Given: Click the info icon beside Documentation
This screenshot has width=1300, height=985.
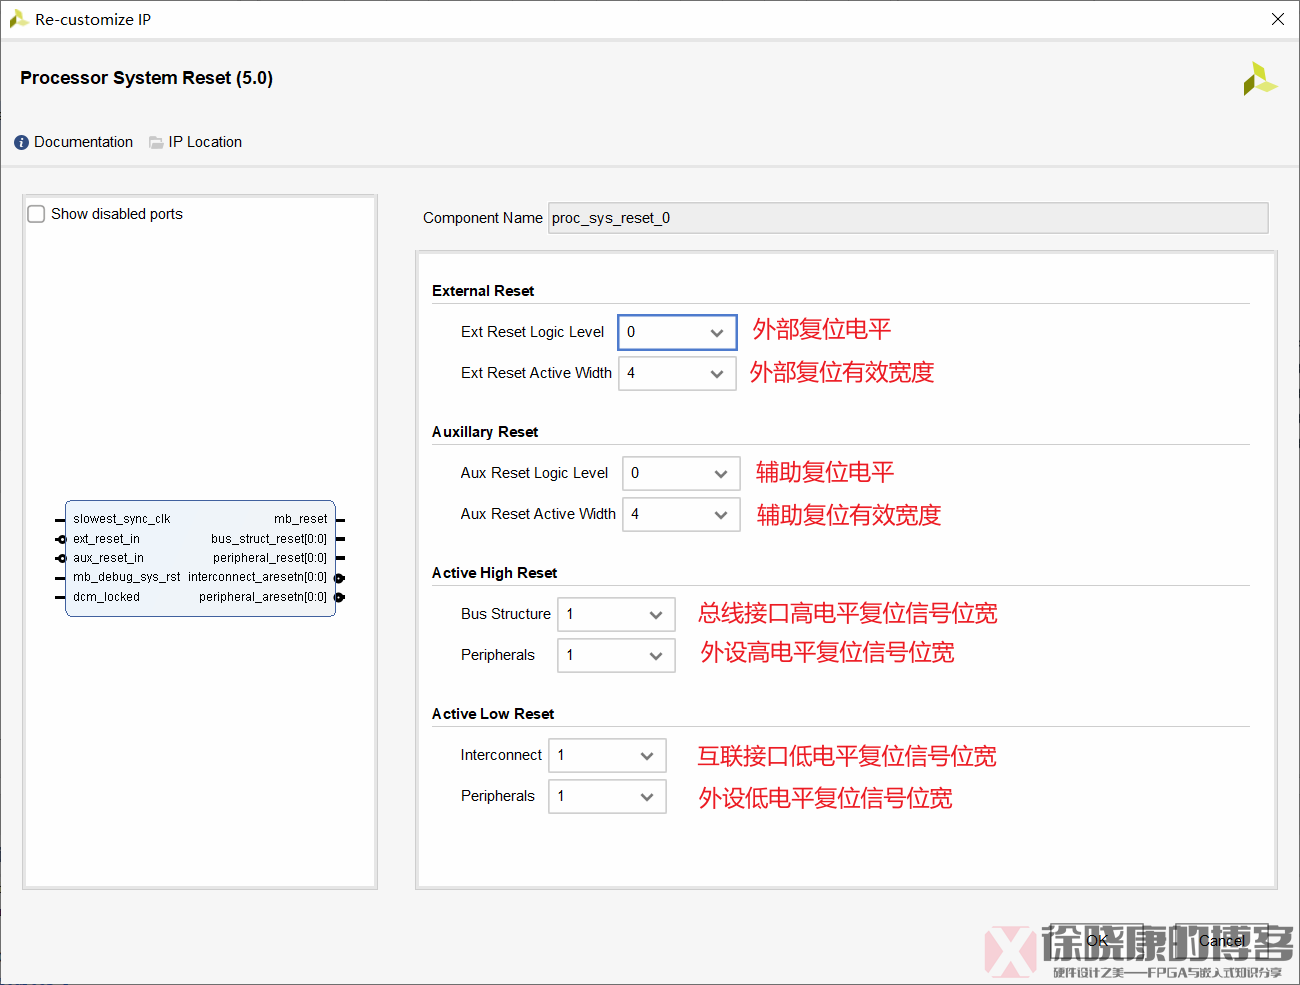Looking at the screenshot, I should click(20, 141).
